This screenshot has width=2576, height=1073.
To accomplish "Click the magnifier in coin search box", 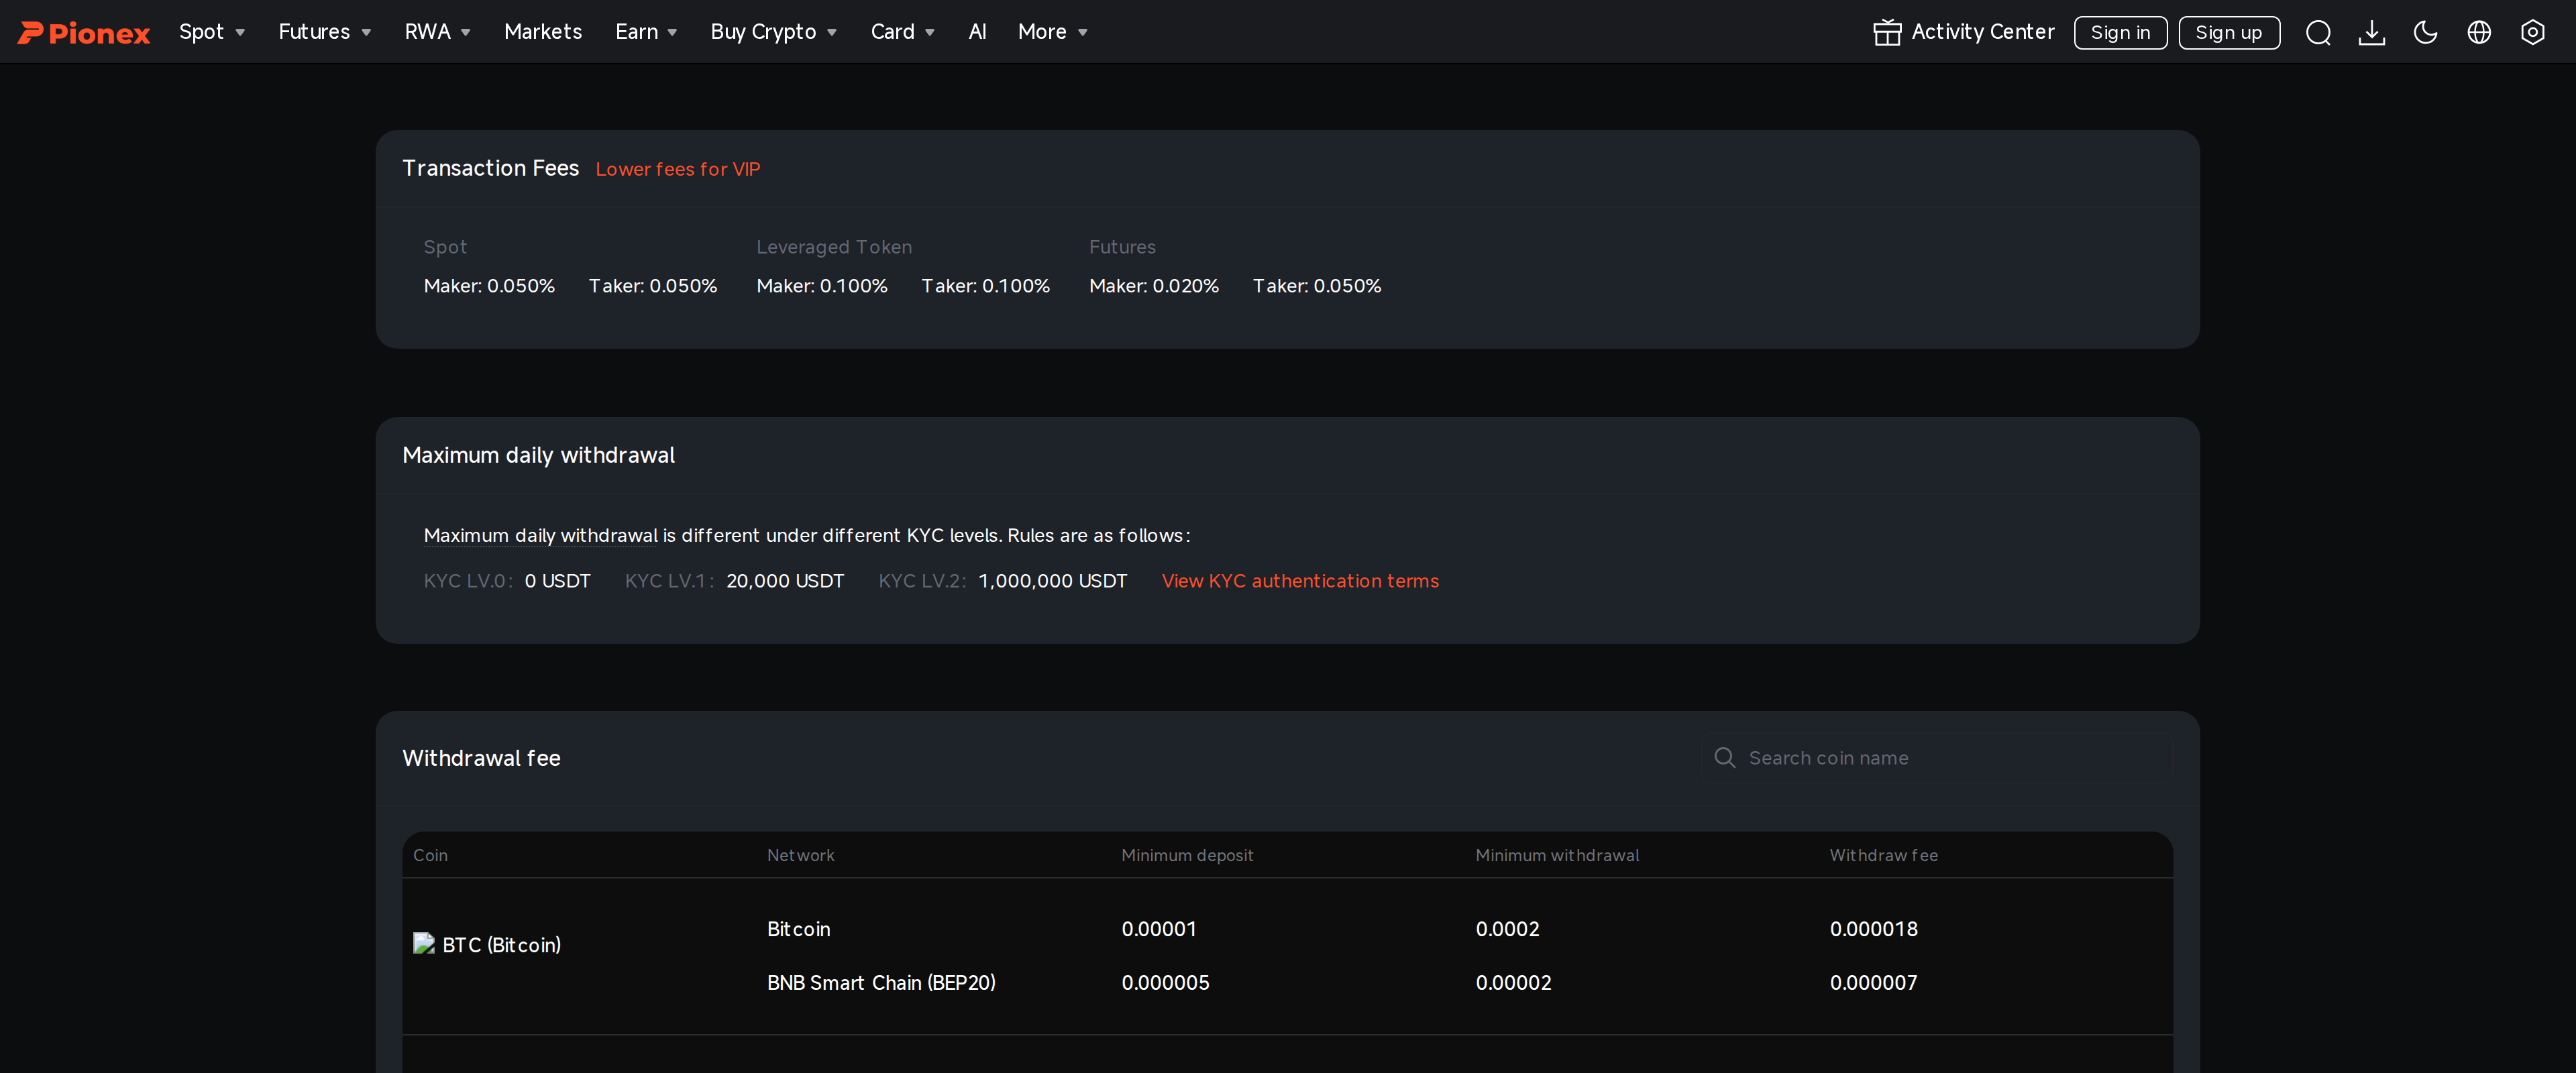I will point(1724,757).
